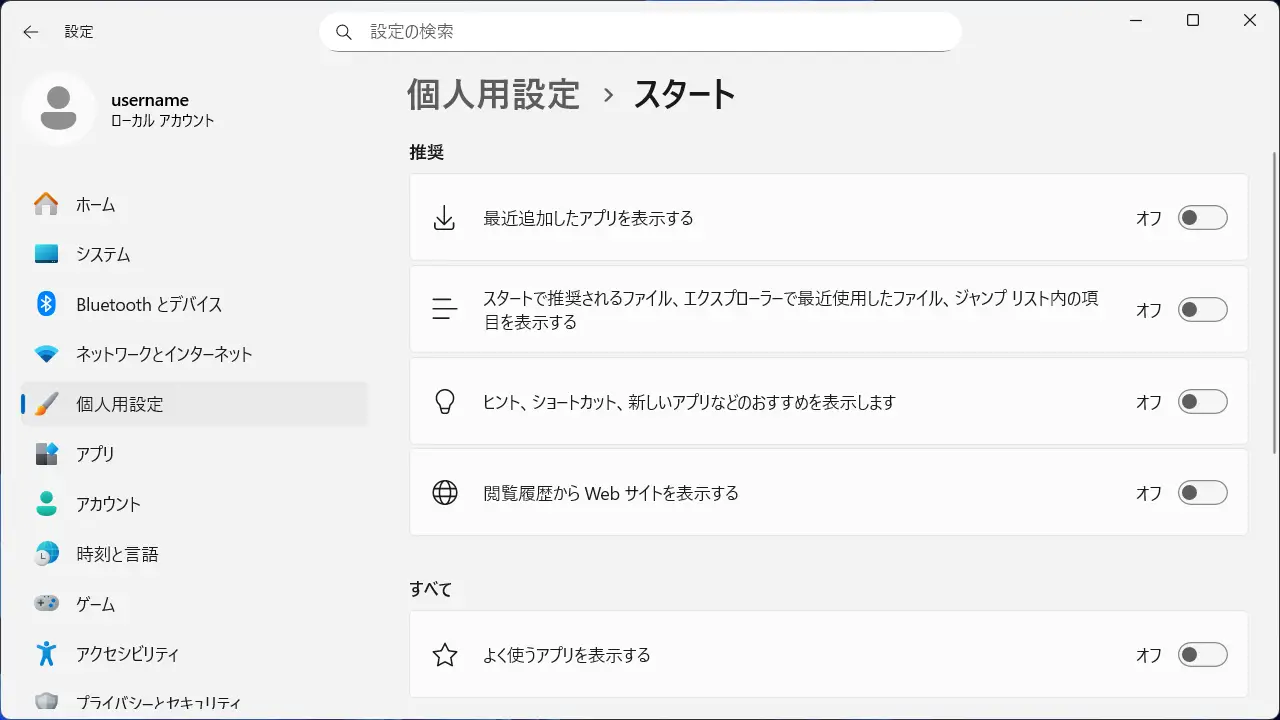Click the アクセシビリティ figure icon
This screenshot has height=720, width=1280.
coord(46,654)
